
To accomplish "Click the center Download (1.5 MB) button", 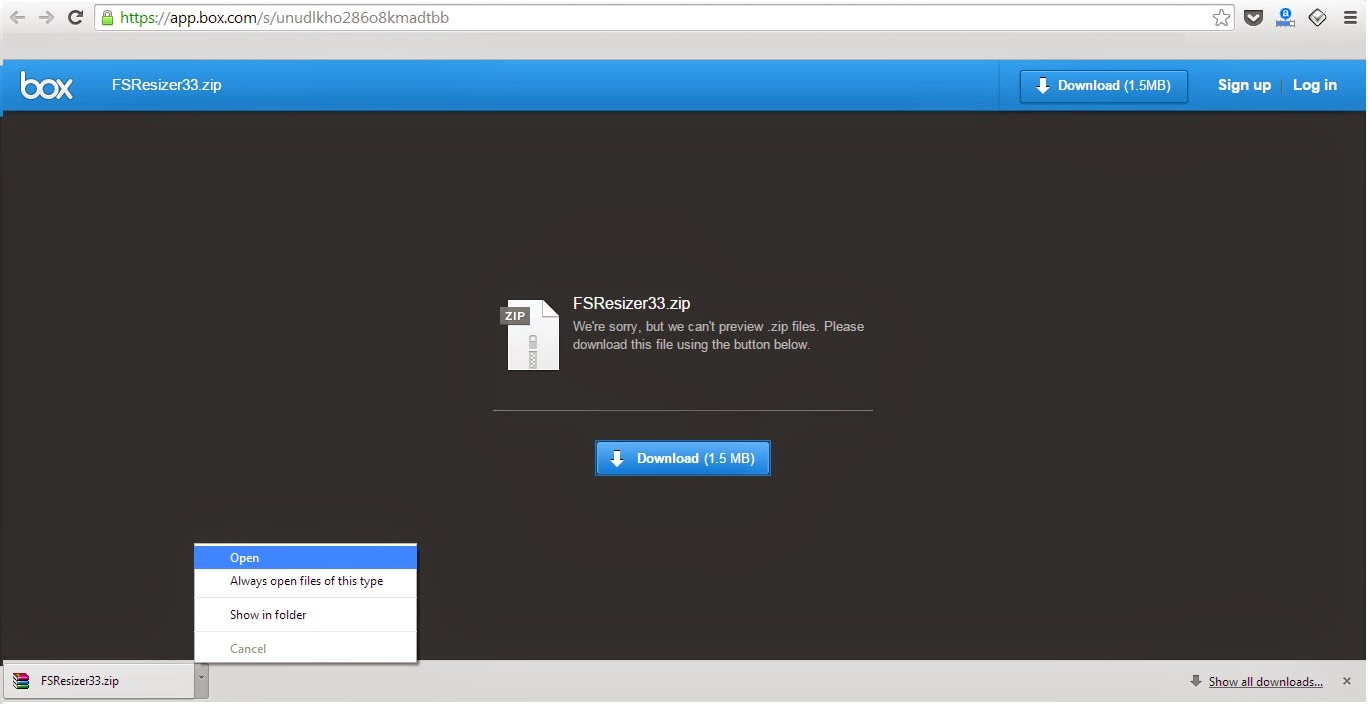I will [x=683, y=458].
